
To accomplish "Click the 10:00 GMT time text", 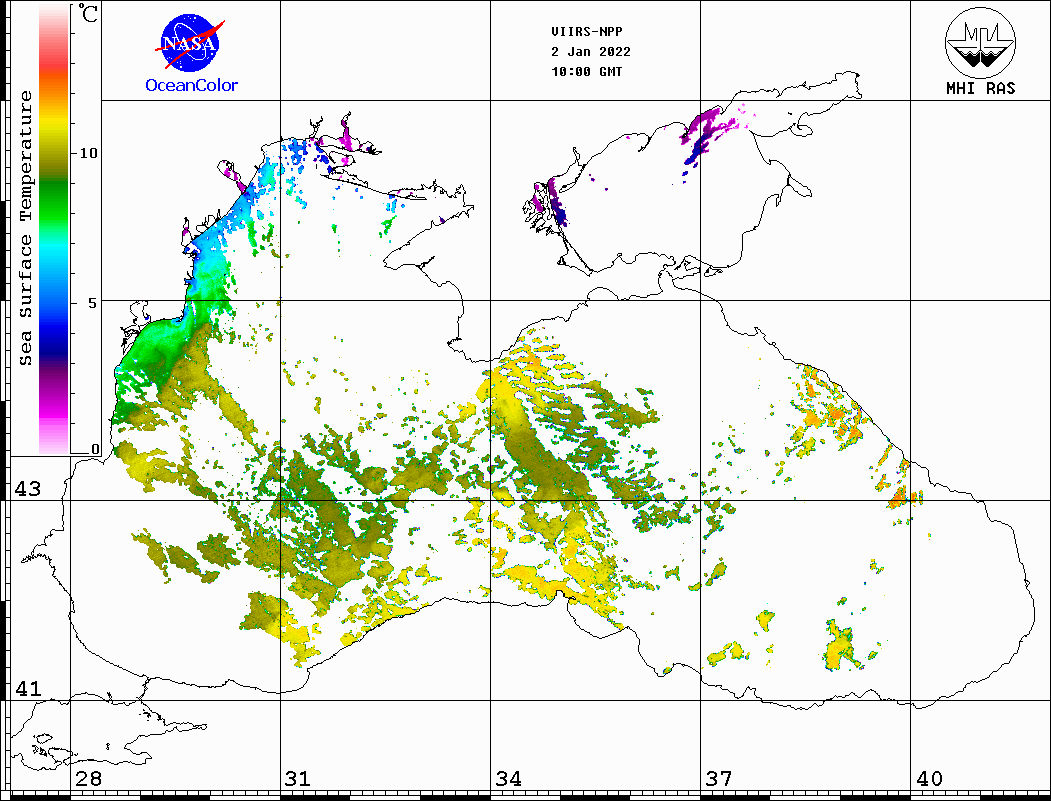I will tap(586, 72).
